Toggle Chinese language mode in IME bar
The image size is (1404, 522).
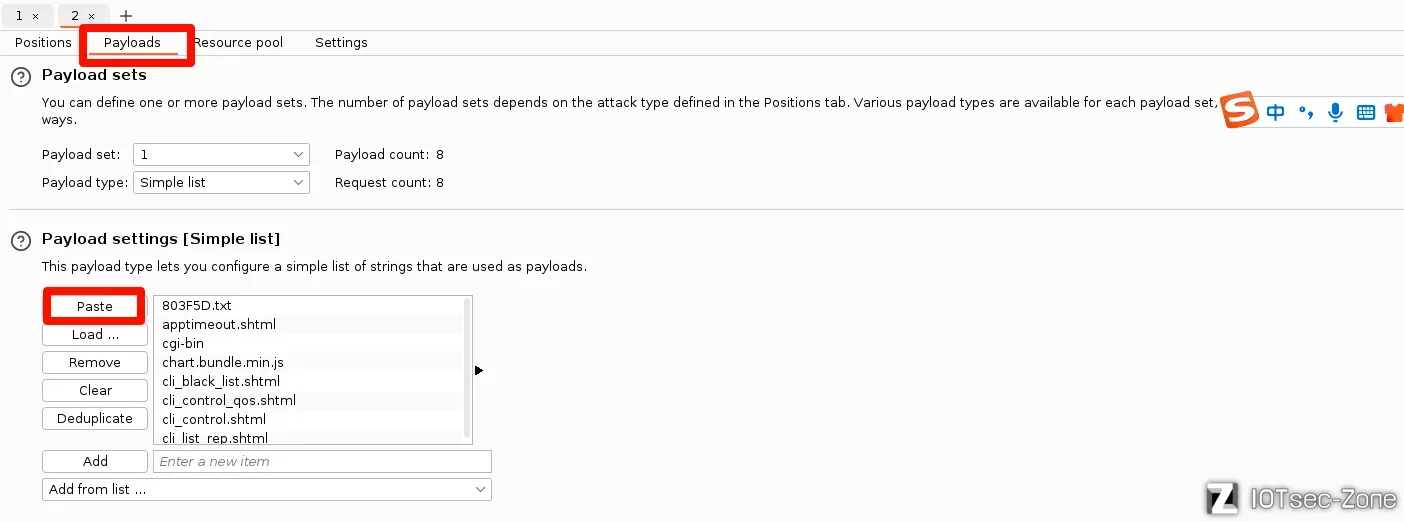(x=1275, y=113)
